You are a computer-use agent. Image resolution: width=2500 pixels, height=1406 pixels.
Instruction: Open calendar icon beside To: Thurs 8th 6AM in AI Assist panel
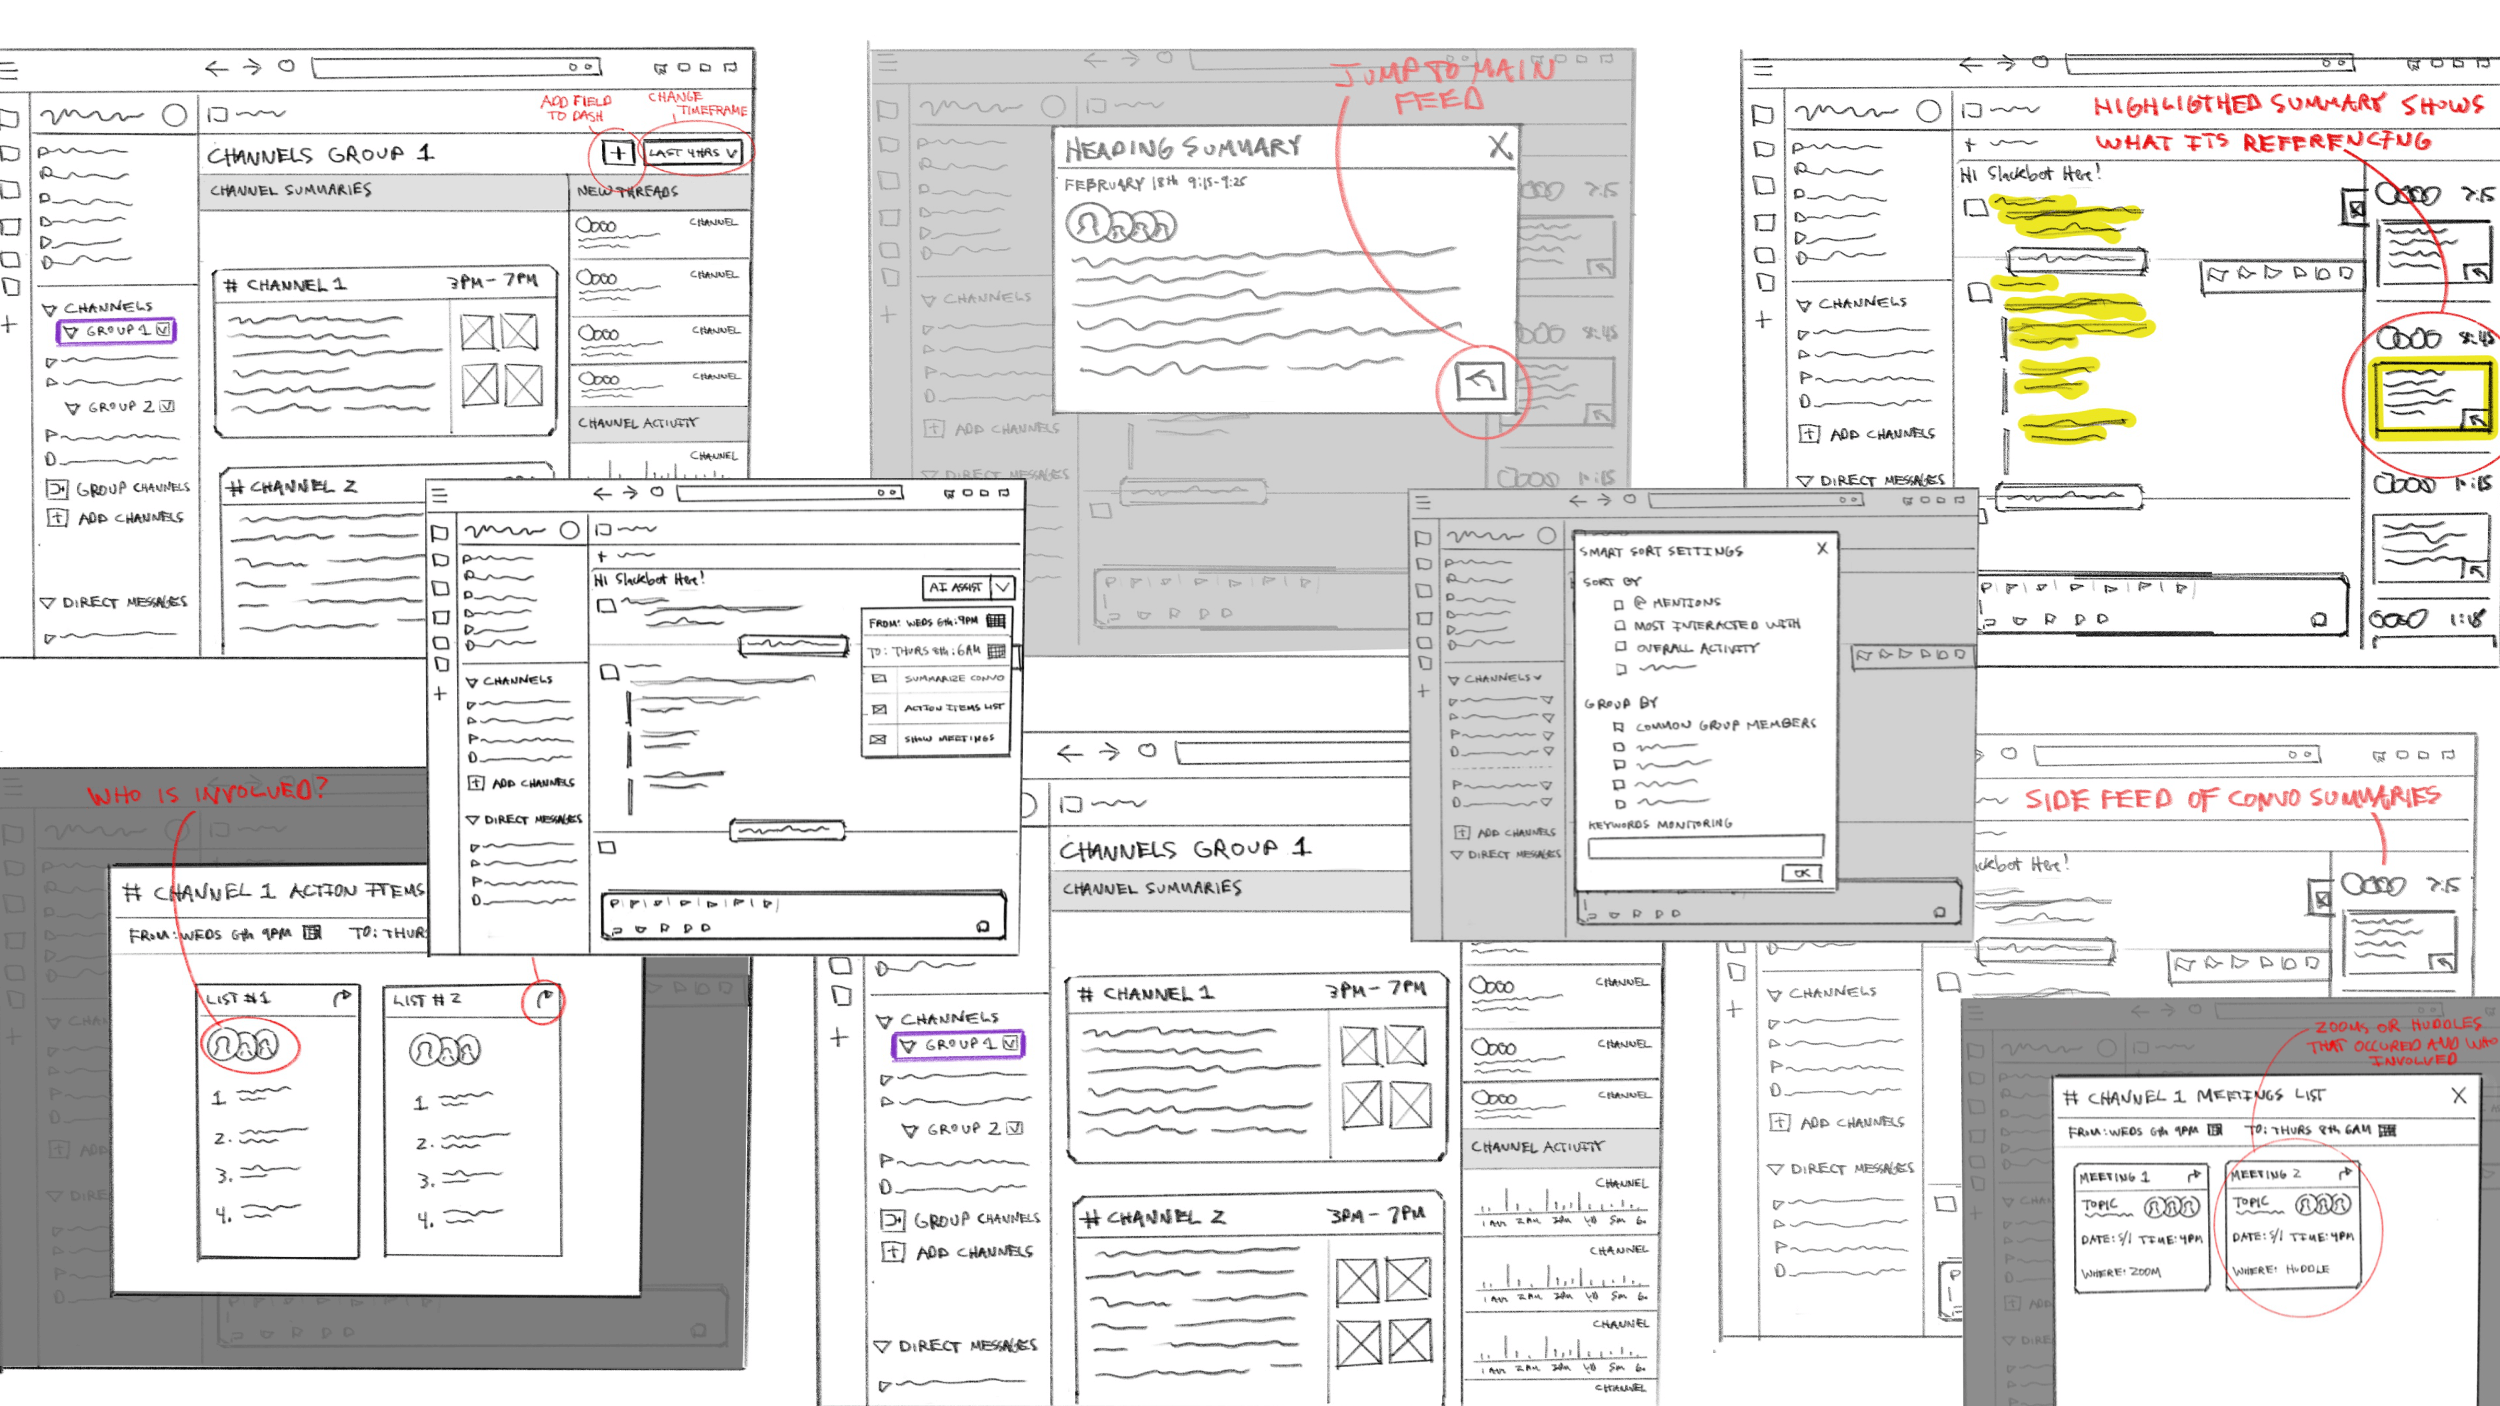point(996,651)
